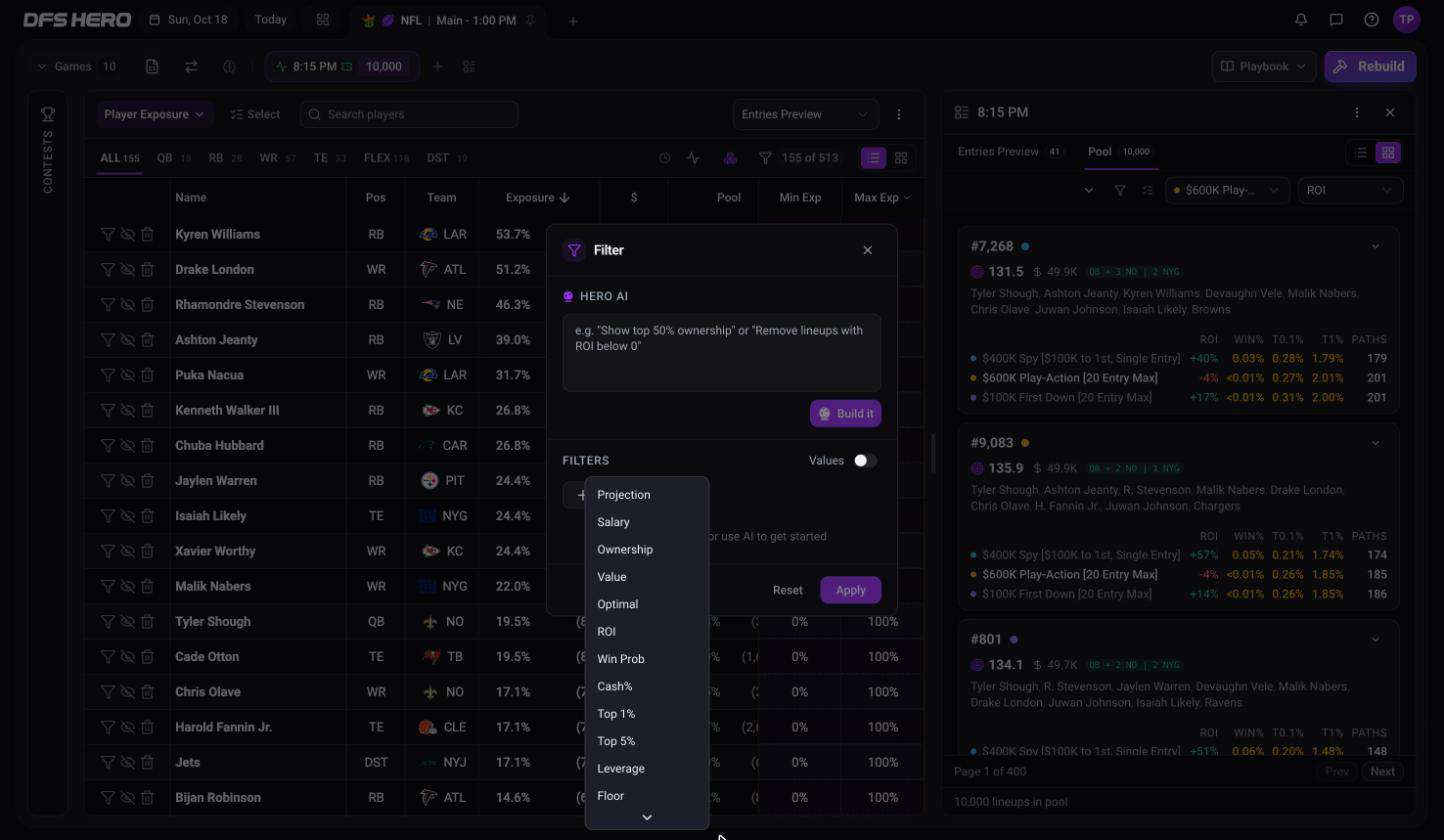Switch Pool panel to list view
Screen dimensions: 1444x840
pyautogui.click(x=1361, y=152)
